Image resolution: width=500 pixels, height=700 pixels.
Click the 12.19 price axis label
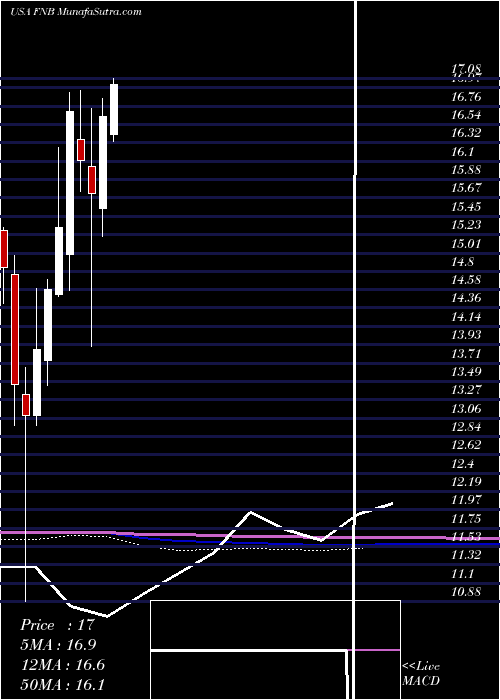[x=466, y=482]
